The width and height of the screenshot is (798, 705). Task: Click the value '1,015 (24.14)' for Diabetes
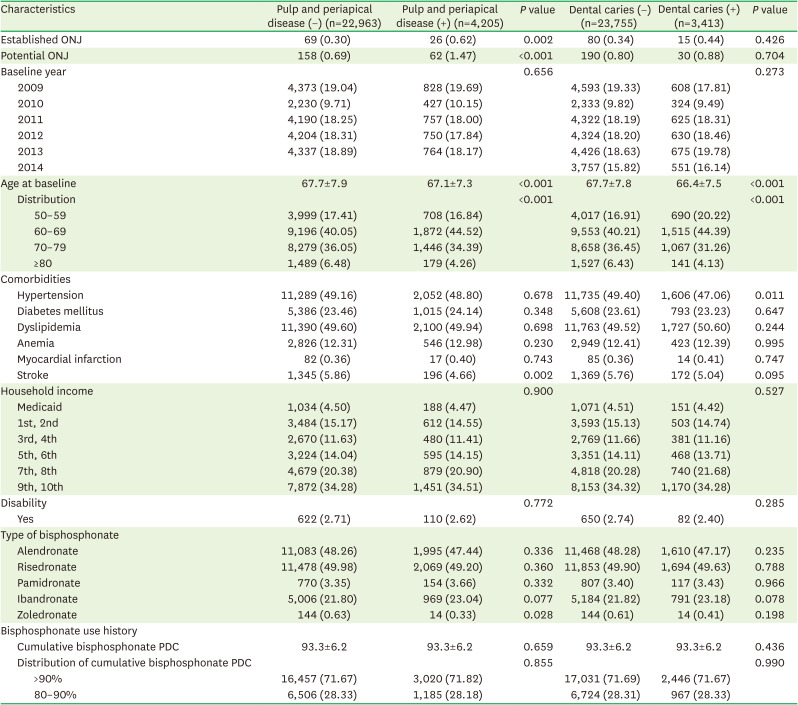coord(447,311)
